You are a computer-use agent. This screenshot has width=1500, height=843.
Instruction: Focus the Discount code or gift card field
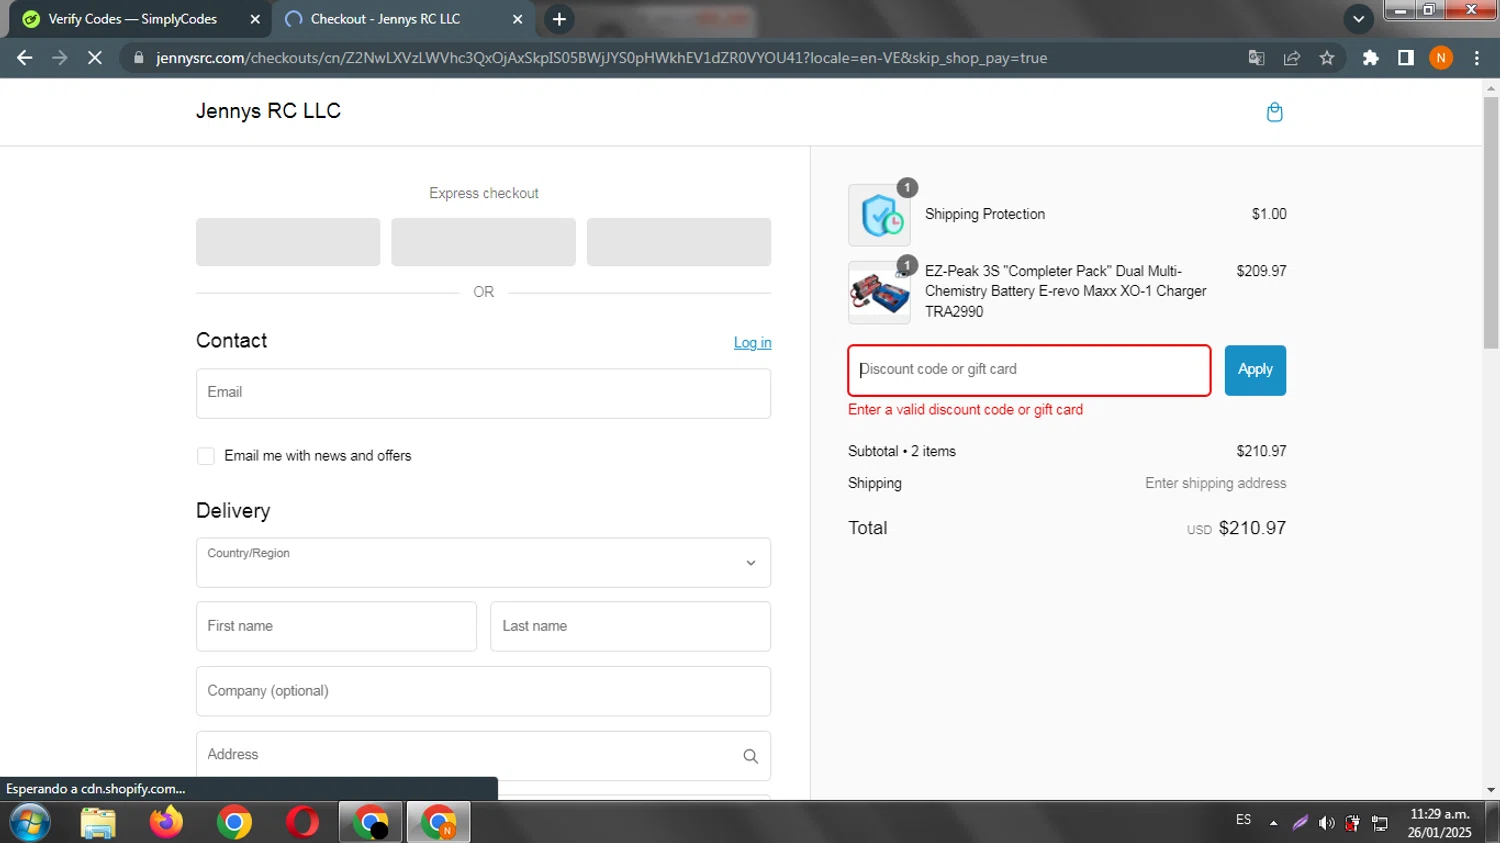[1029, 370]
